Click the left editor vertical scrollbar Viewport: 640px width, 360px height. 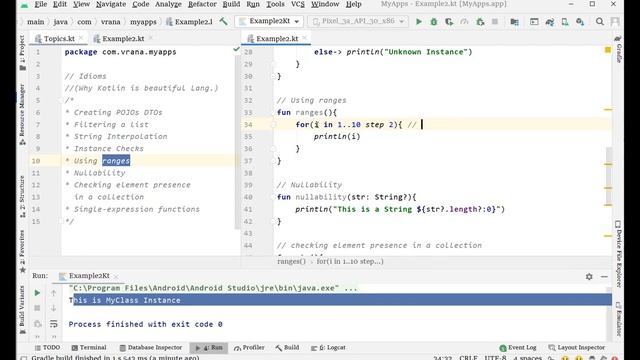[x=237, y=143]
